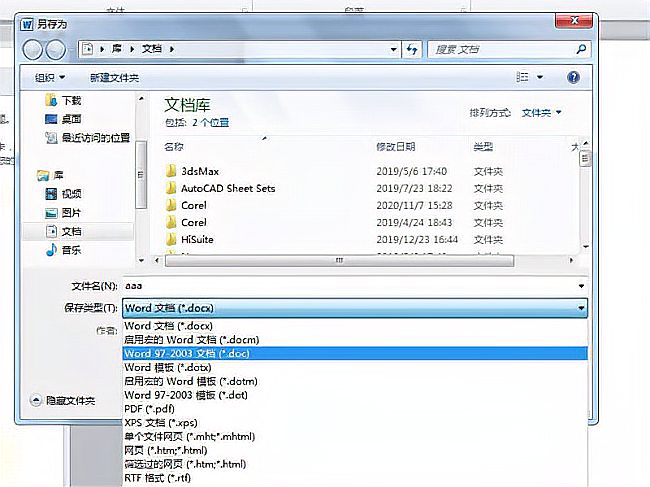The width and height of the screenshot is (650, 487).
Task: Choose 启用宏的 Word 文档 (*.docm)
Action: 355,339
